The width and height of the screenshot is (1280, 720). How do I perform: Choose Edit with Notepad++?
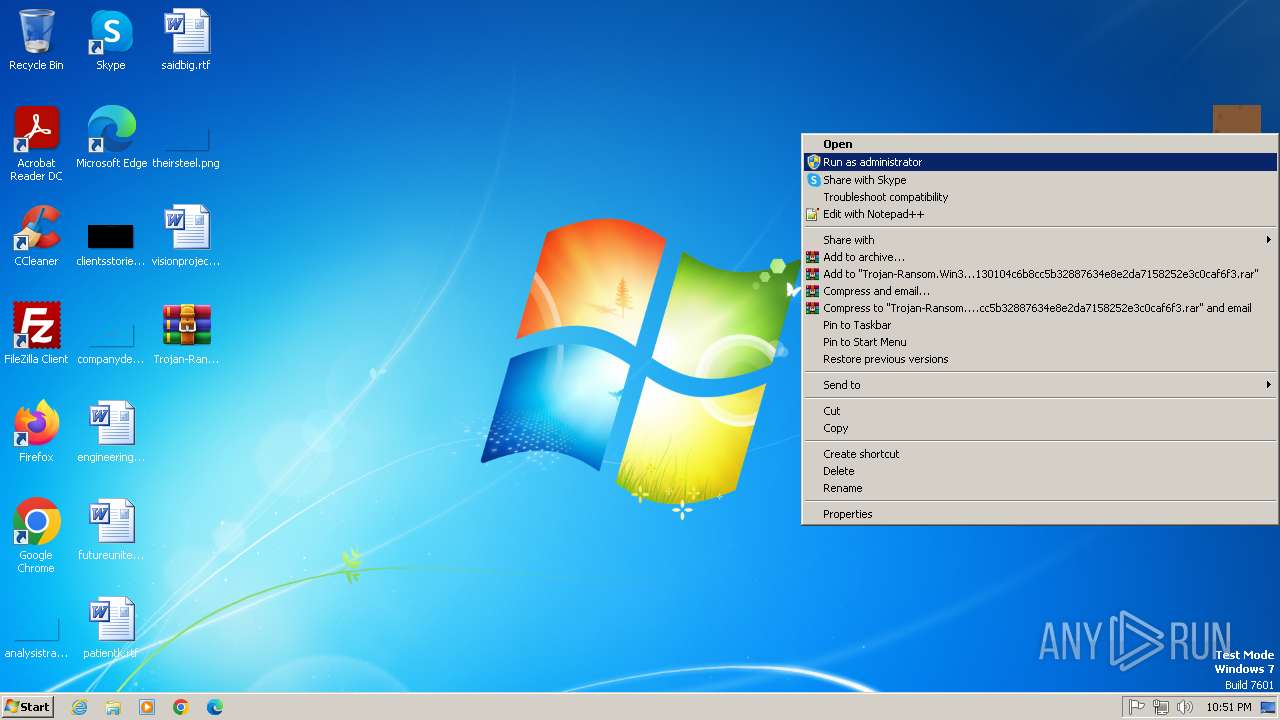[1040, 214]
